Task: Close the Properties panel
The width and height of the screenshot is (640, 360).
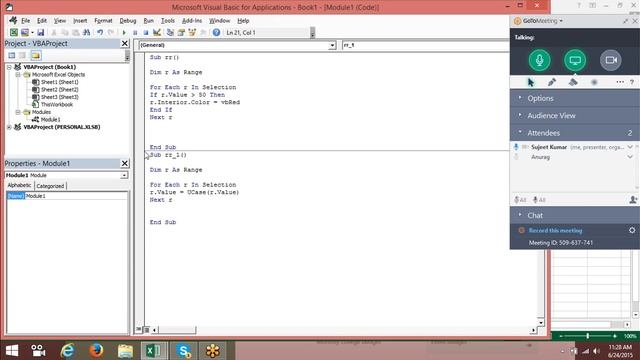Action: pyautogui.click(x=125, y=164)
